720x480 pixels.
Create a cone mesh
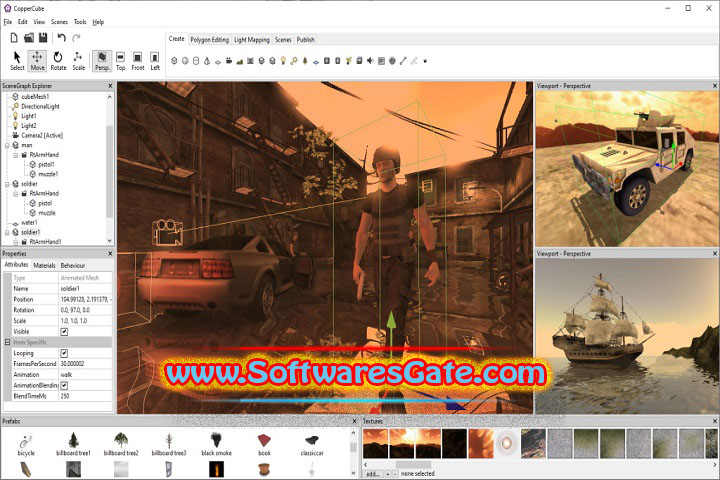(x=207, y=61)
